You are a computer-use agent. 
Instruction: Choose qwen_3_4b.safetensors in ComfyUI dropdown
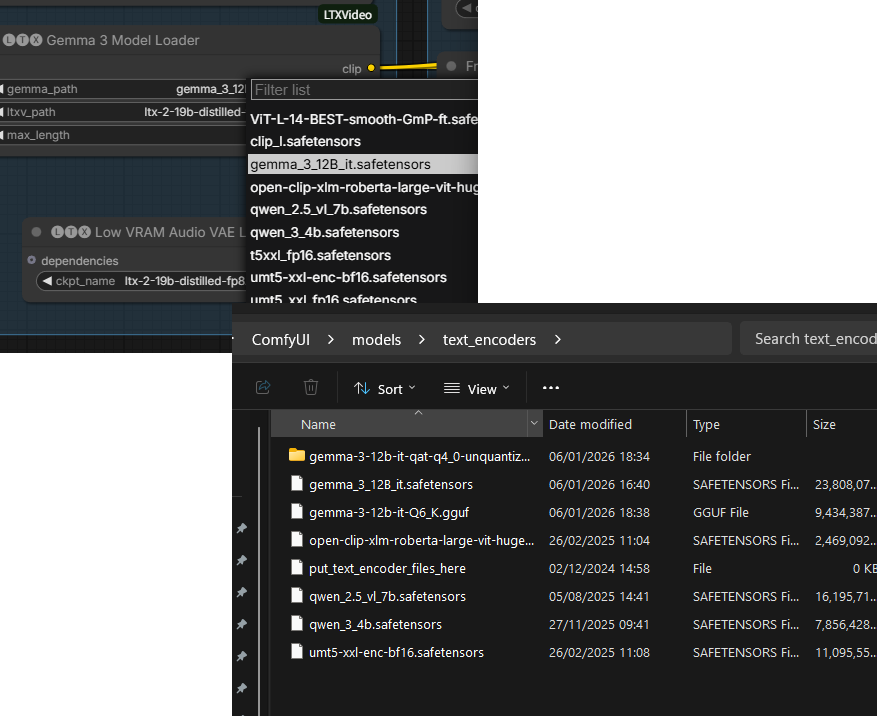coord(363,232)
